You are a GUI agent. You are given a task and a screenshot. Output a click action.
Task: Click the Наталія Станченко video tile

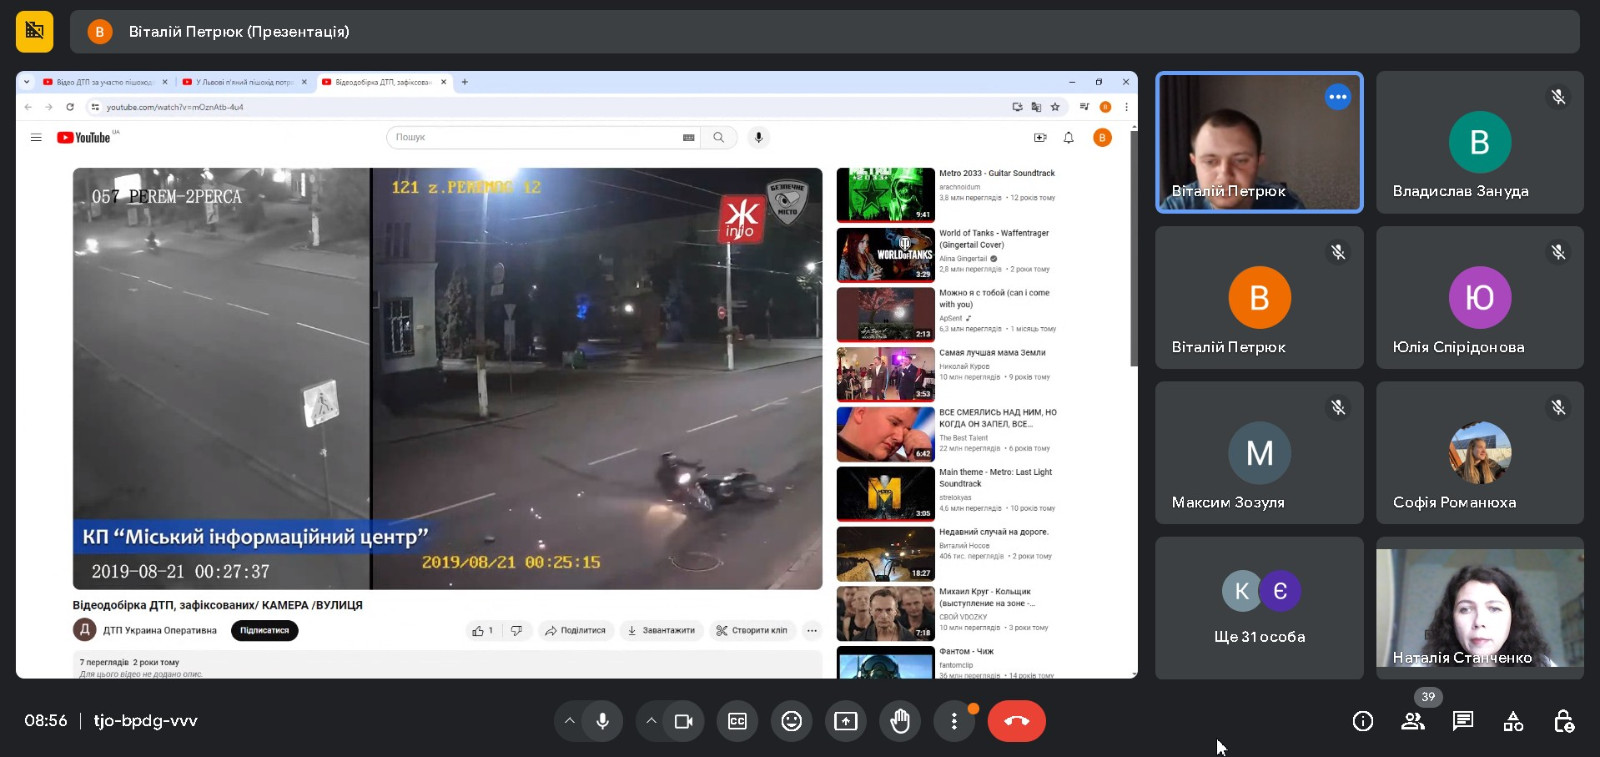[1479, 608]
